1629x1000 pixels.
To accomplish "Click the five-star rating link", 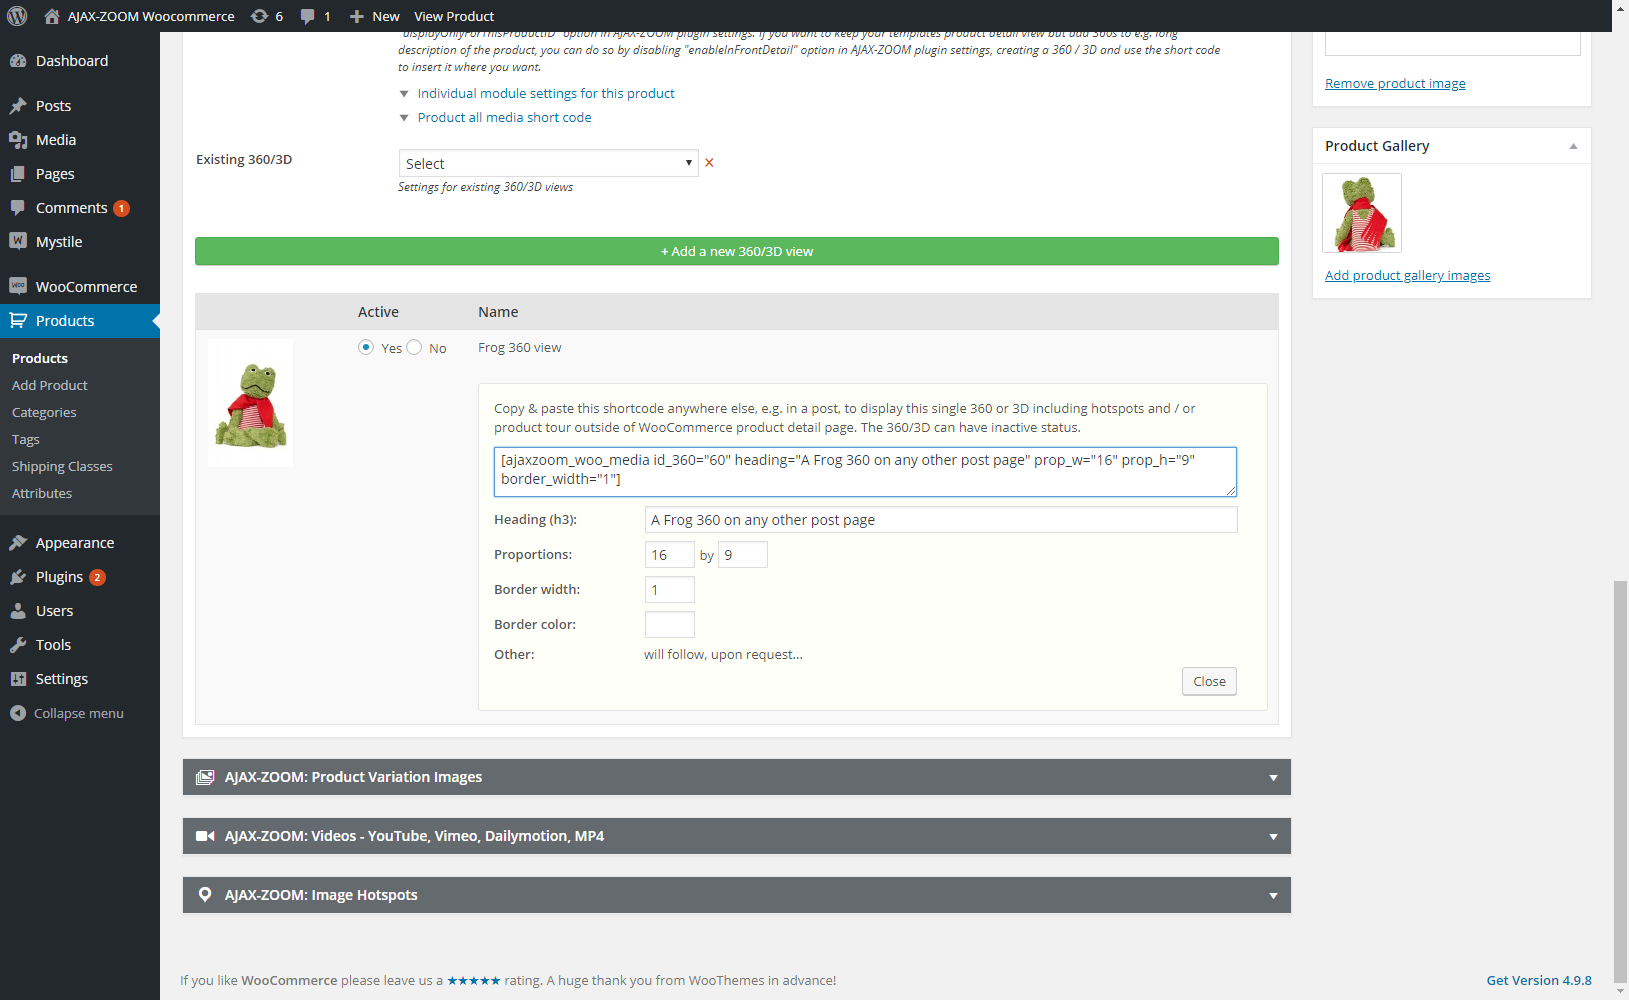I will [473, 980].
